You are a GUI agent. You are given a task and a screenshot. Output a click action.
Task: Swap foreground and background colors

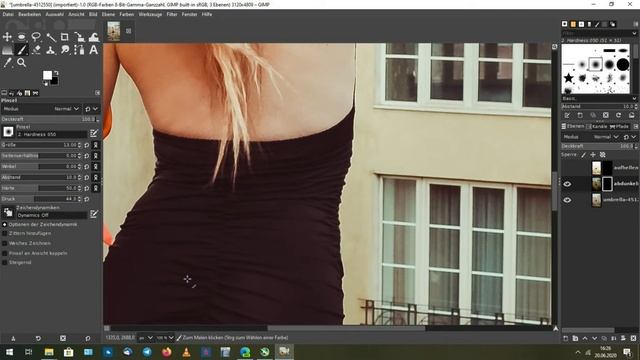click(x=56, y=73)
